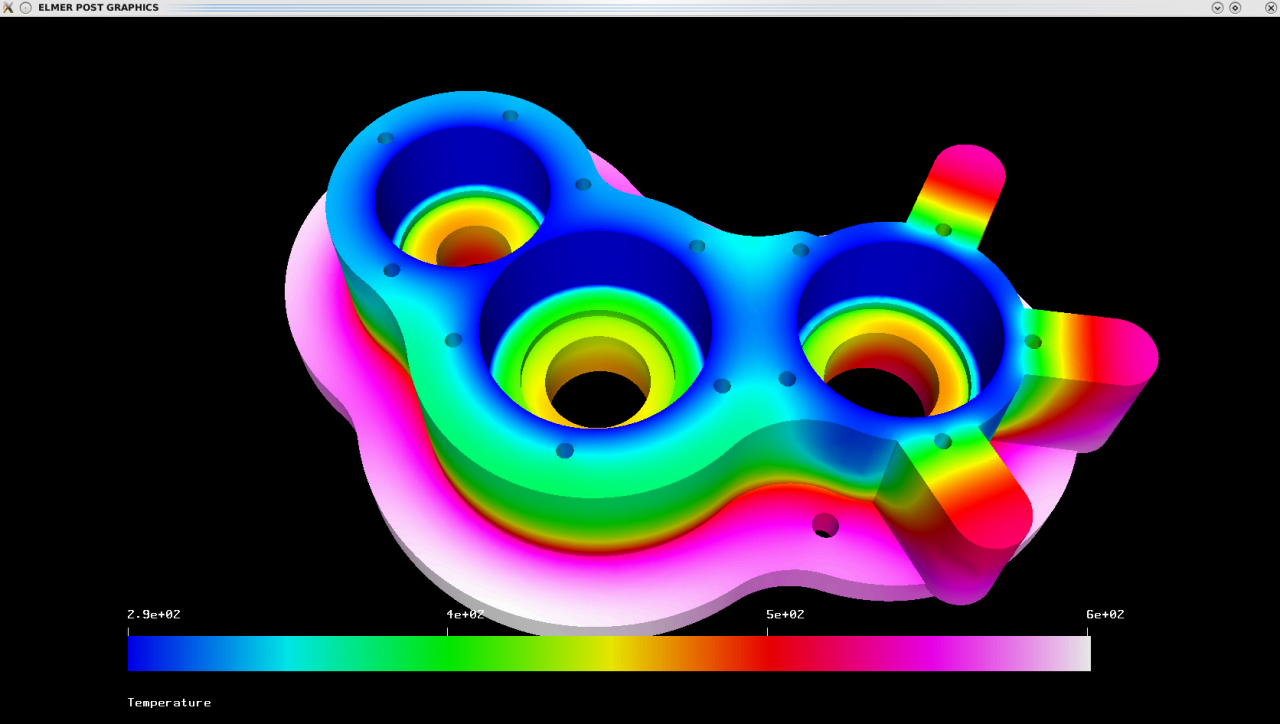
Task: Pick the white end of the color bar
Action: point(1082,653)
